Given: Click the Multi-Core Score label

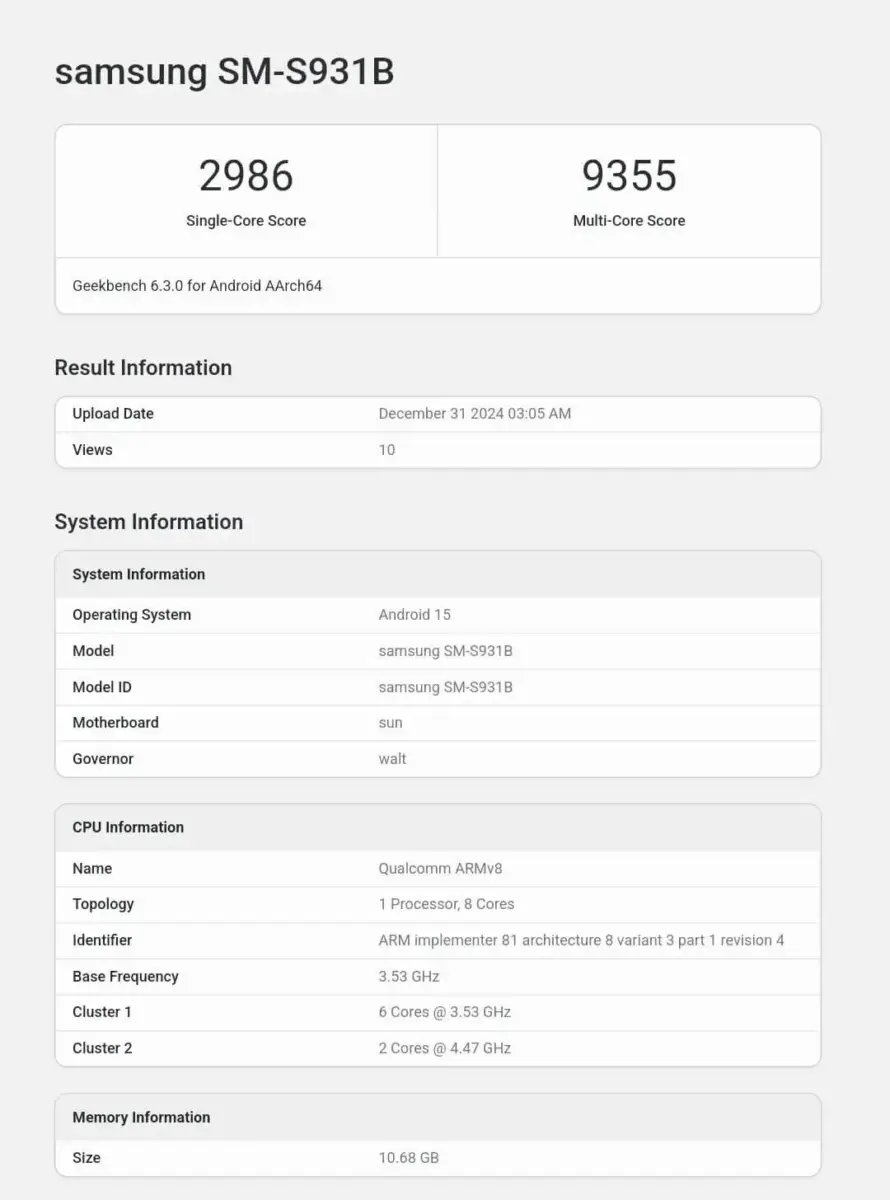Looking at the screenshot, I should click(629, 221).
